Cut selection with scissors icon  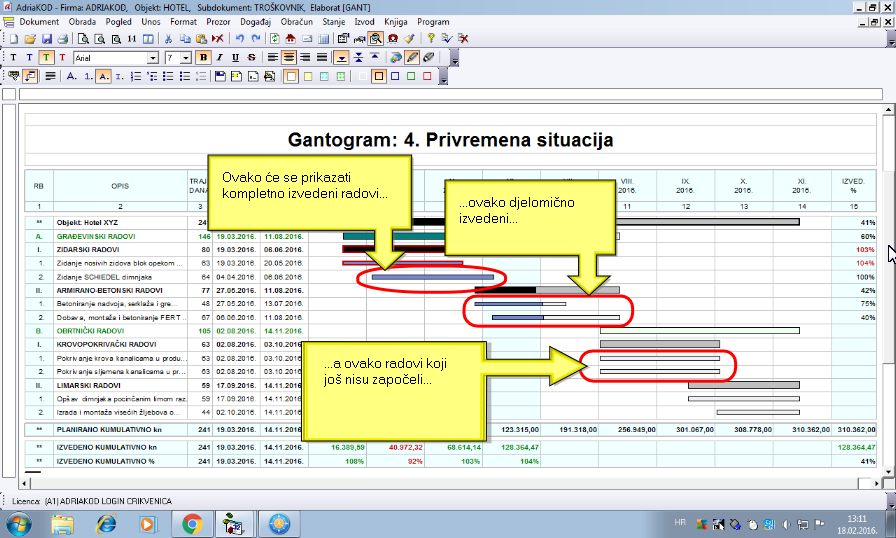click(x=168, y=39)
